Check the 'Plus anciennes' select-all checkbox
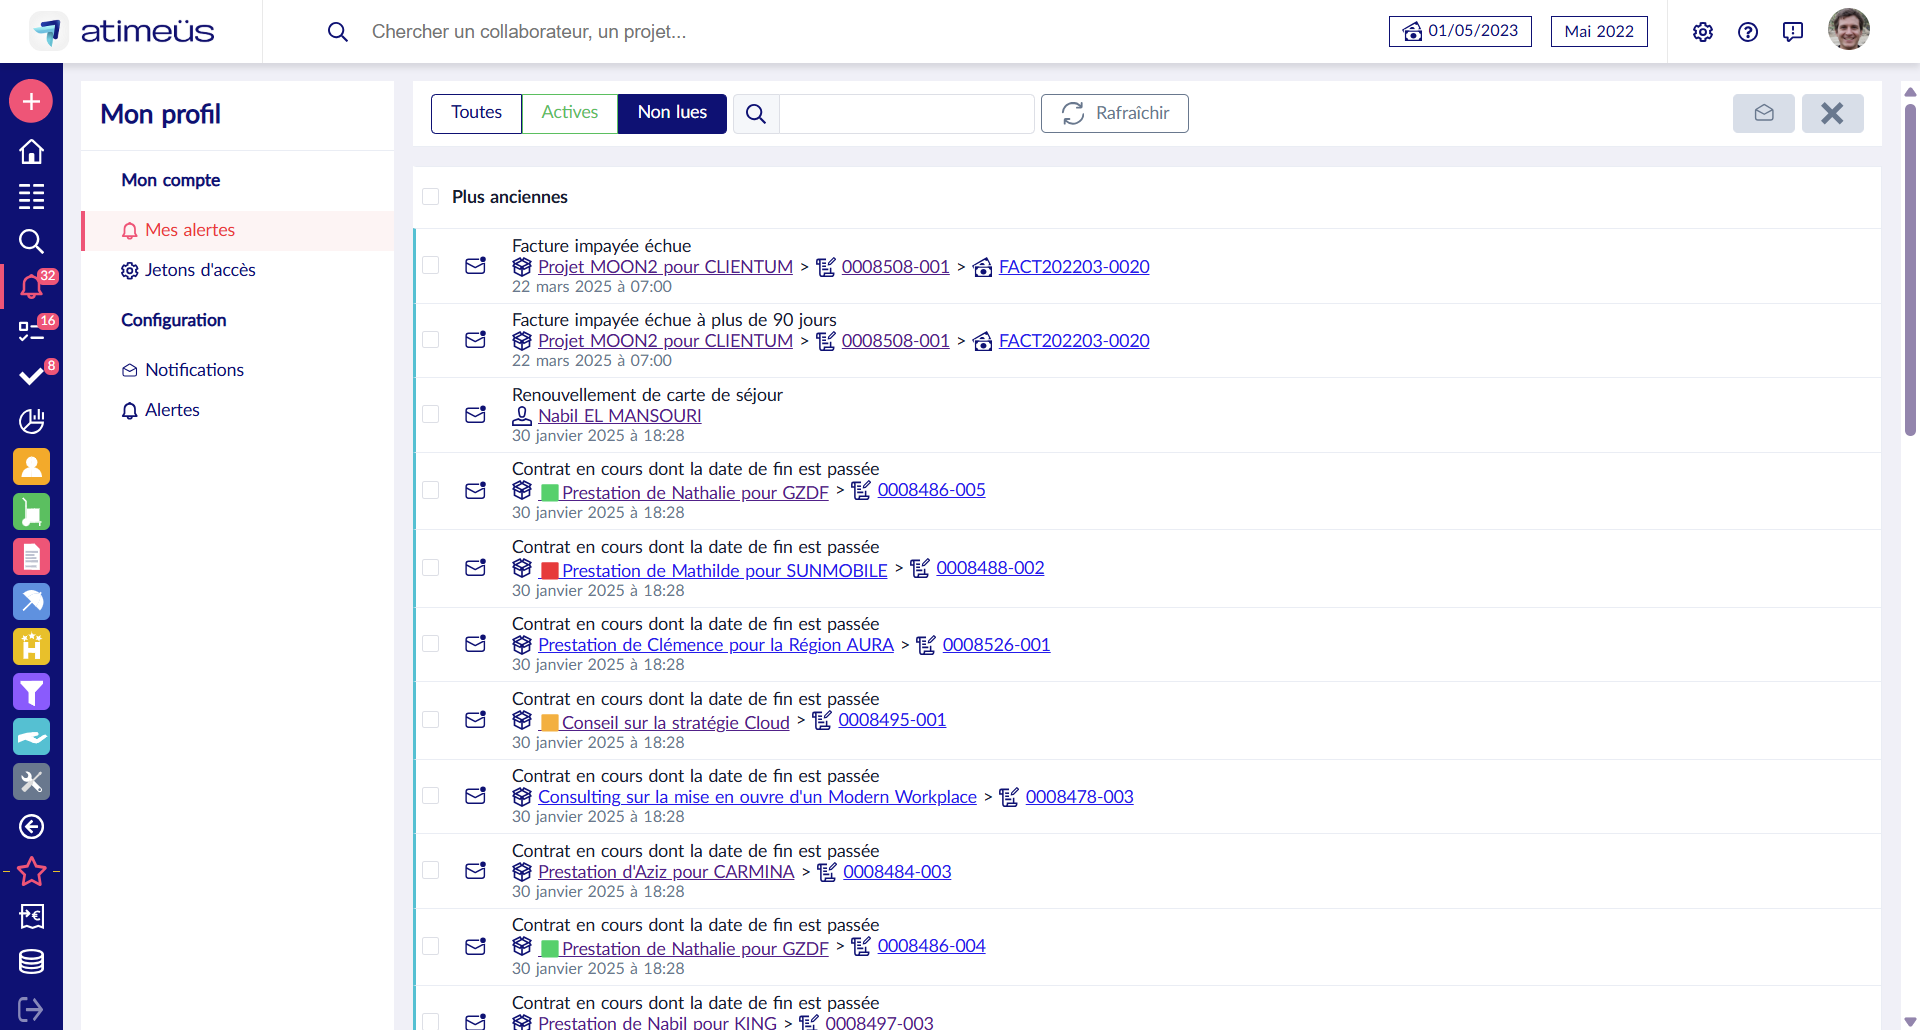 coord(431,197)
